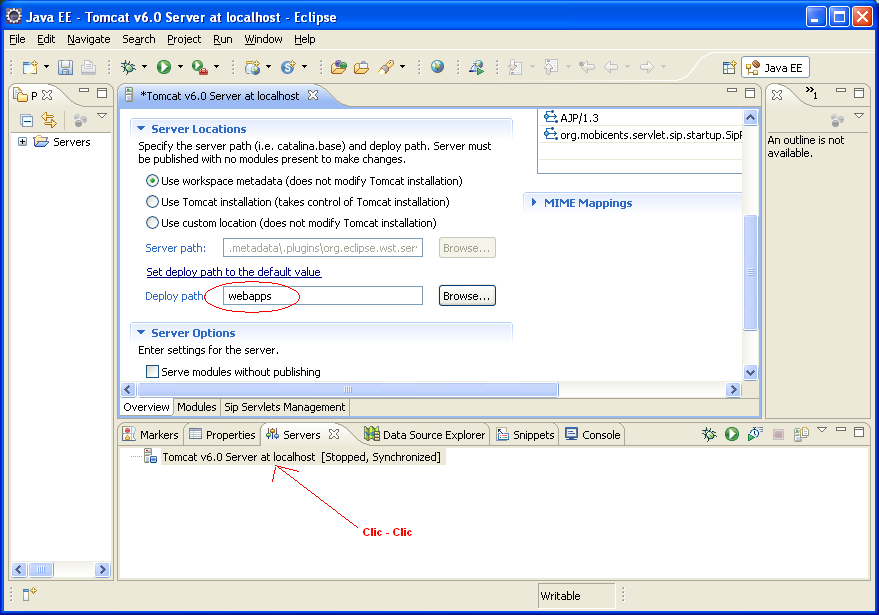Viewport: 879px width, 615px height.
Task: Click the Deploy path input field
Action: pyautogui.click(x=320, y=296)
